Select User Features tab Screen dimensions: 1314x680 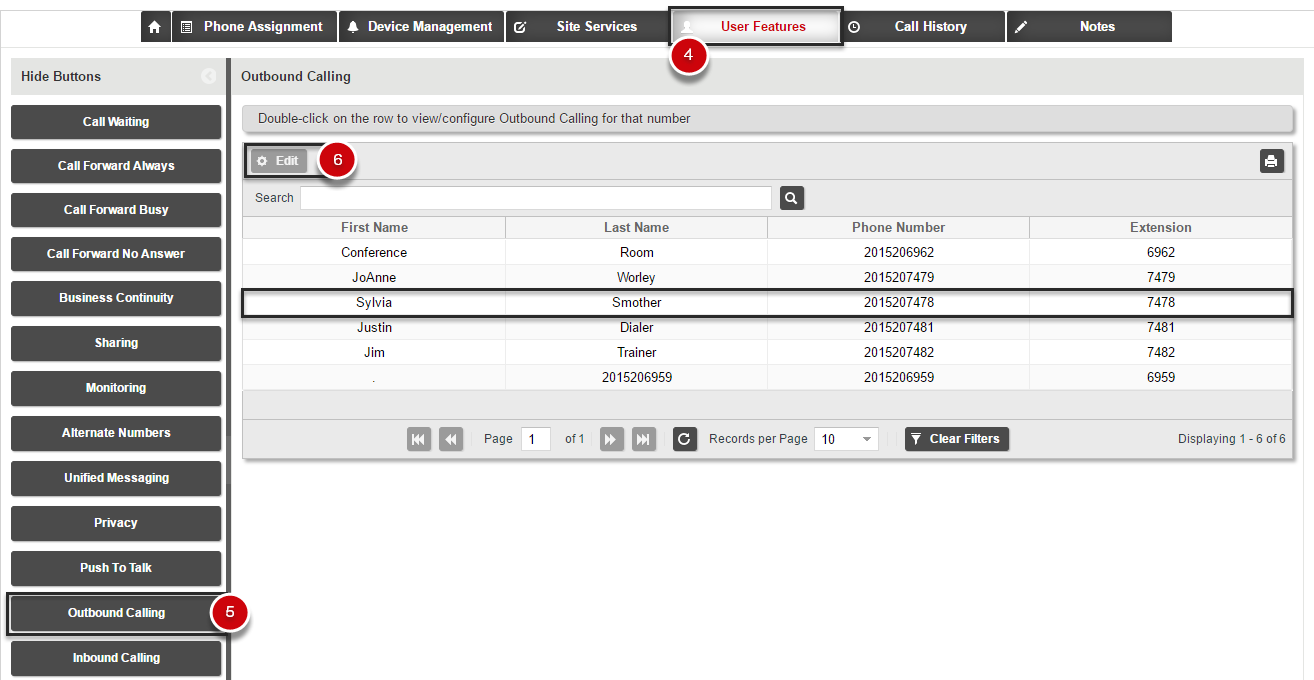[x=755, y=27]
